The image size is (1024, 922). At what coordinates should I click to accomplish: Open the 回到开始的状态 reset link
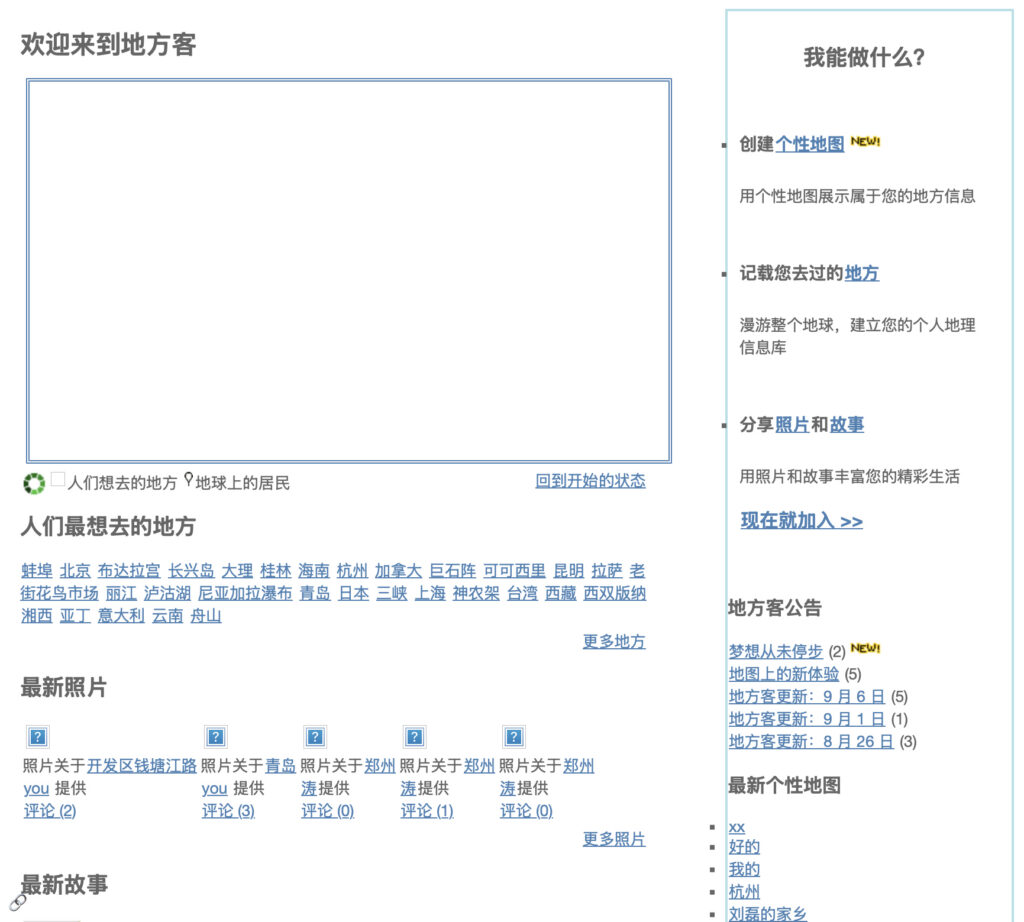(x=590, y=481)
